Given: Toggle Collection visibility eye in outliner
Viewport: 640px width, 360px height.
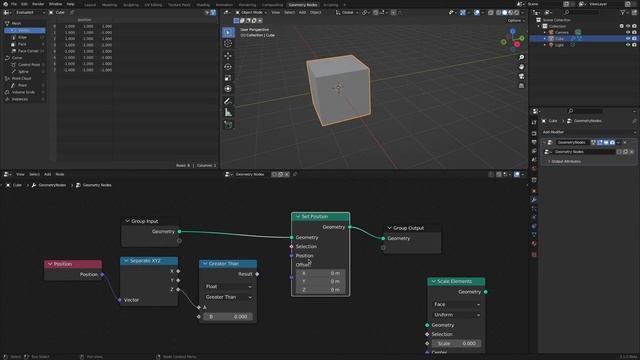Looking at the screenshot, I should coord(628,26).
